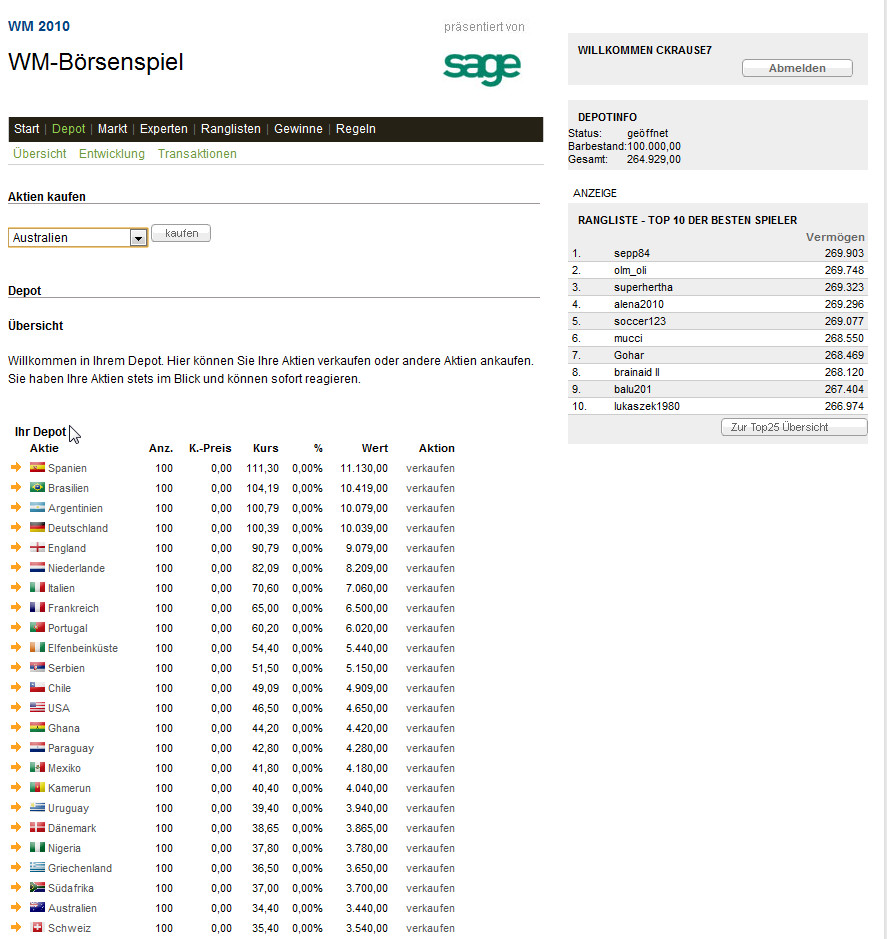Screen dimensions: 887x939
Task: Click the Chile flag icon
Action: coord(37,687)
